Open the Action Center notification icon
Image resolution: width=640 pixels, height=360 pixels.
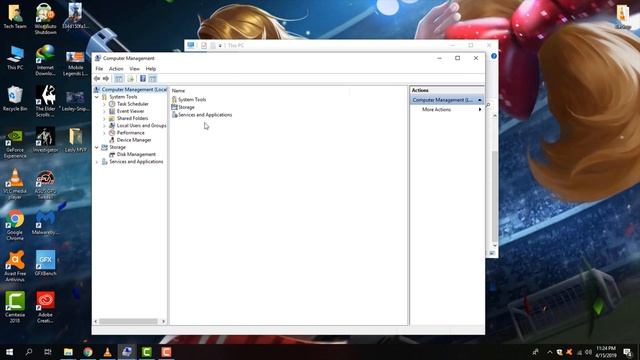(627, 352)
